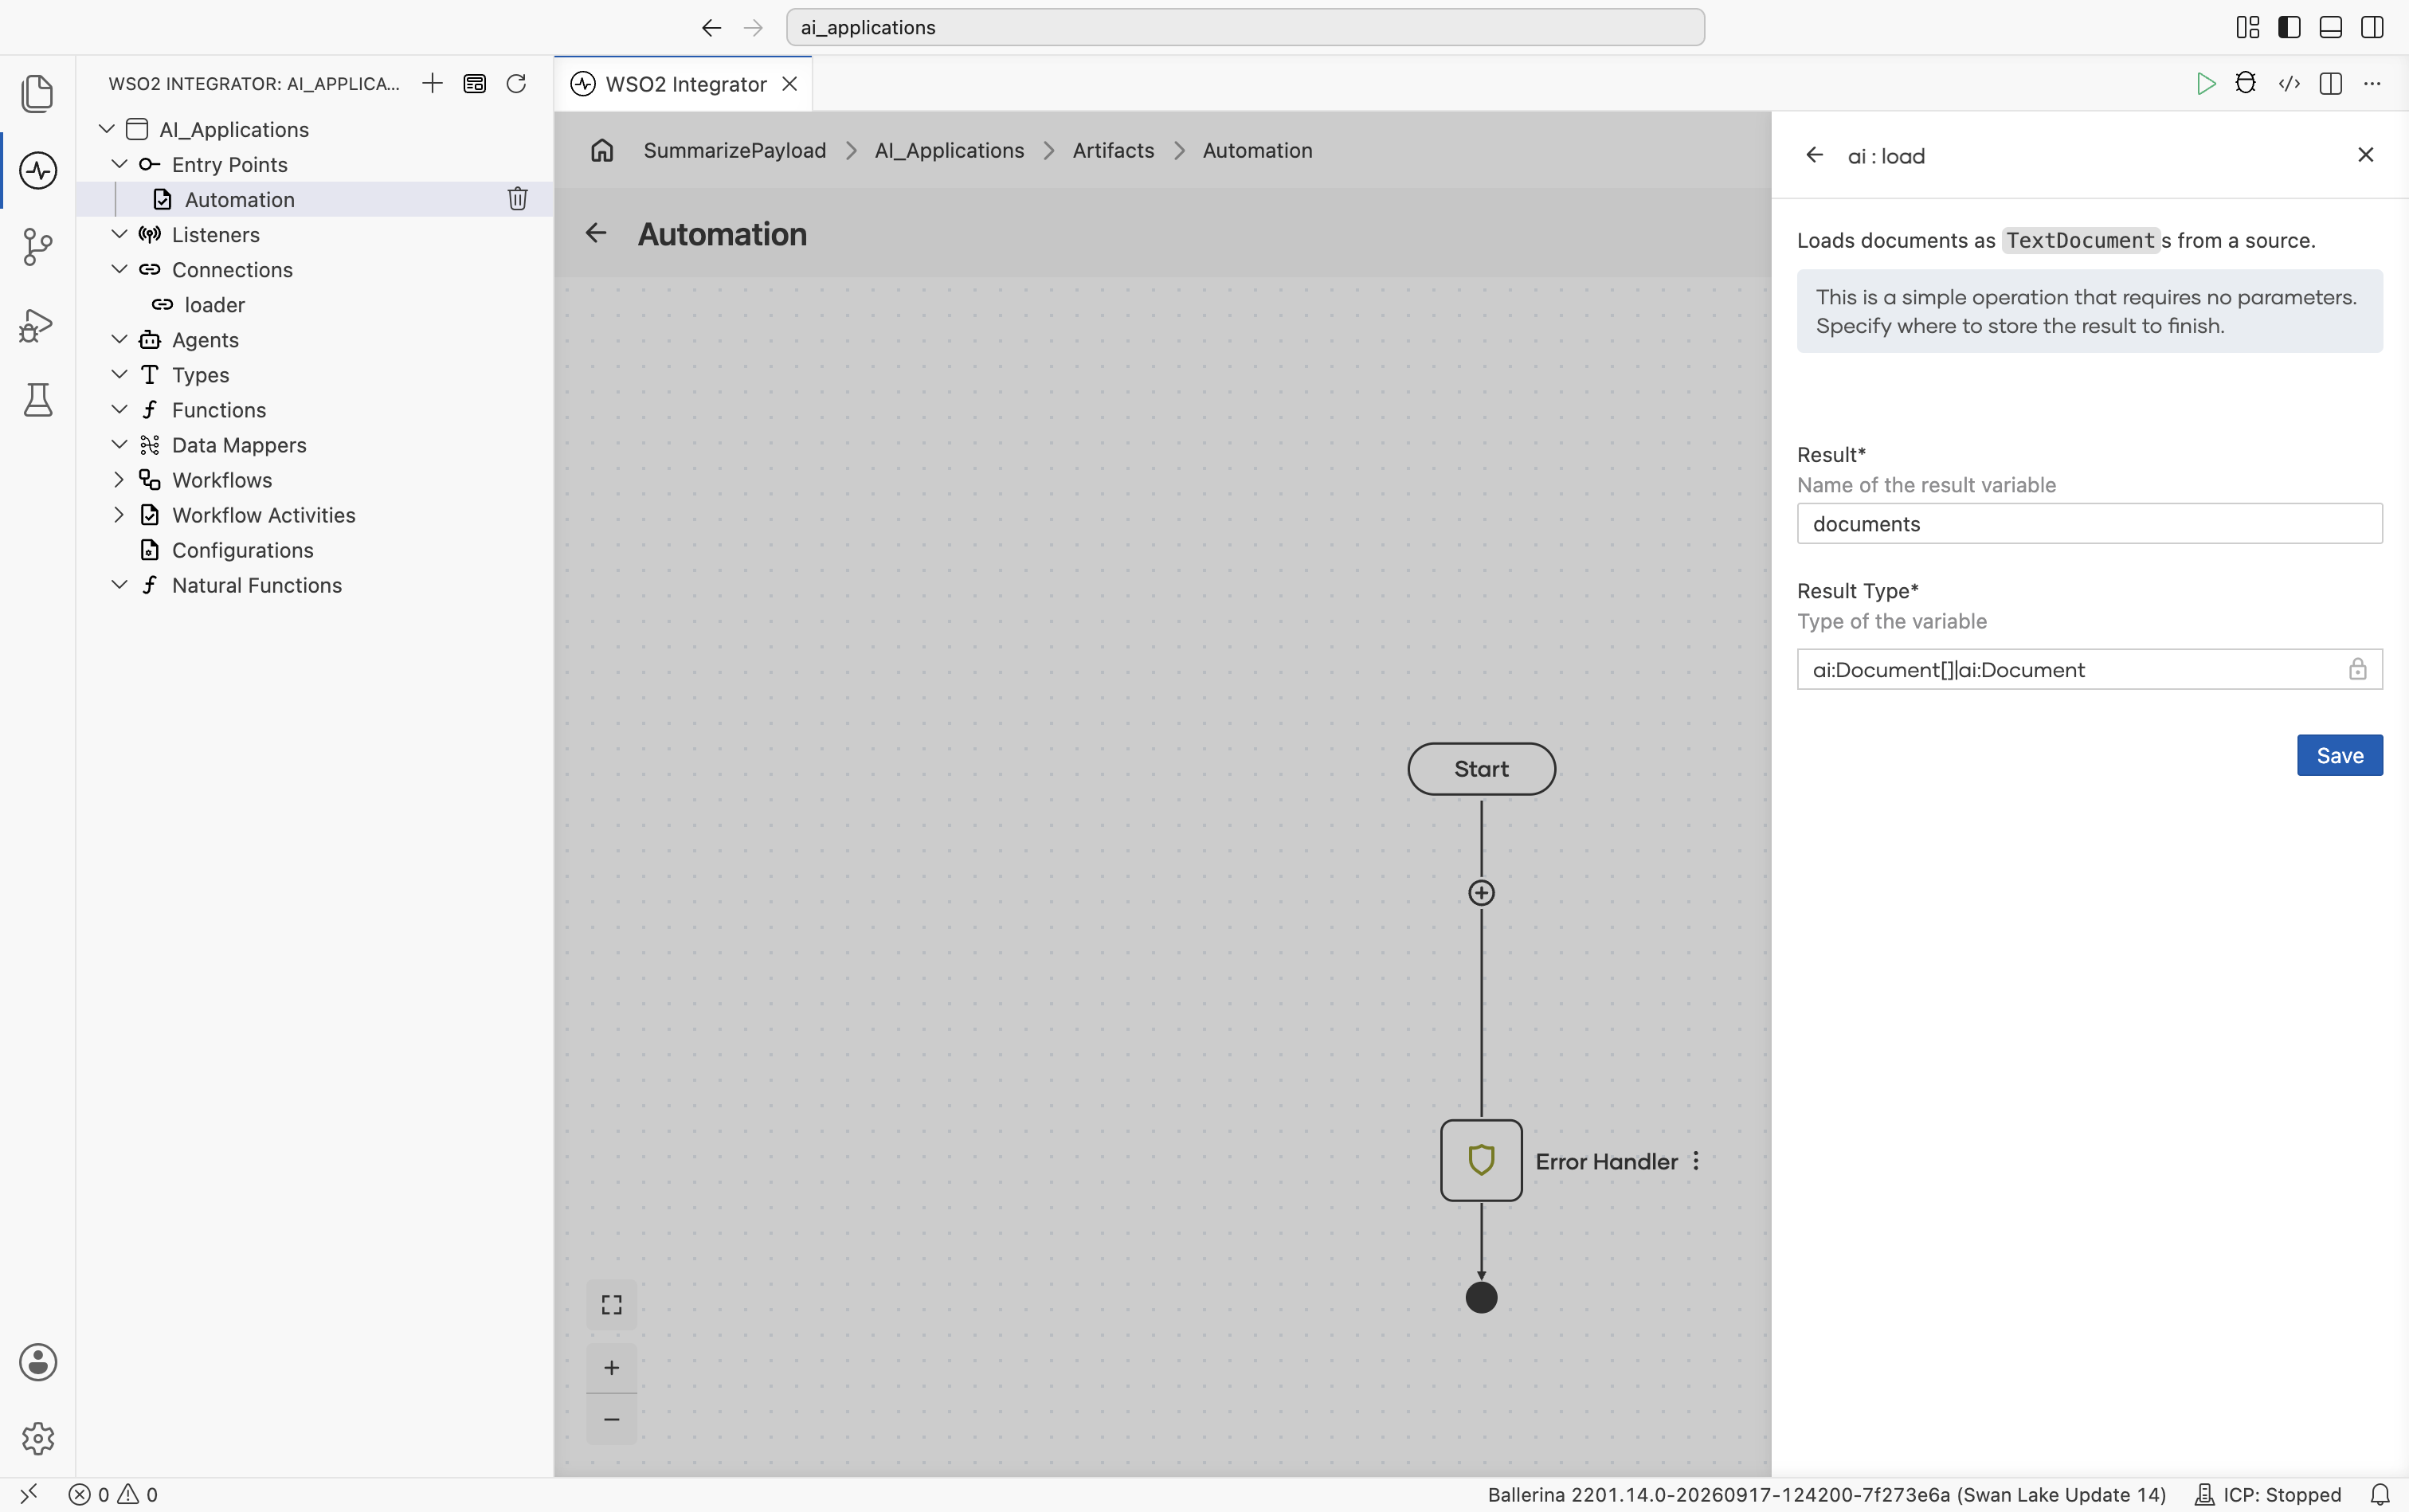Collapse the Connections section
Image resolution: width=2409 pixels, height=1512 pixels.
pyautogui.click(x=119, y=269)
